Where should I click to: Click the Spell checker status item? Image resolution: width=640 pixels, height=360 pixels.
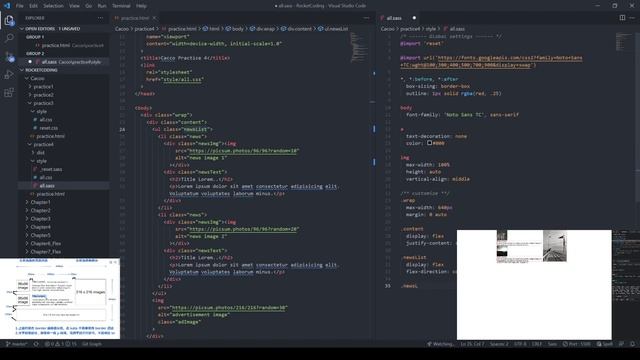point(604,344)
